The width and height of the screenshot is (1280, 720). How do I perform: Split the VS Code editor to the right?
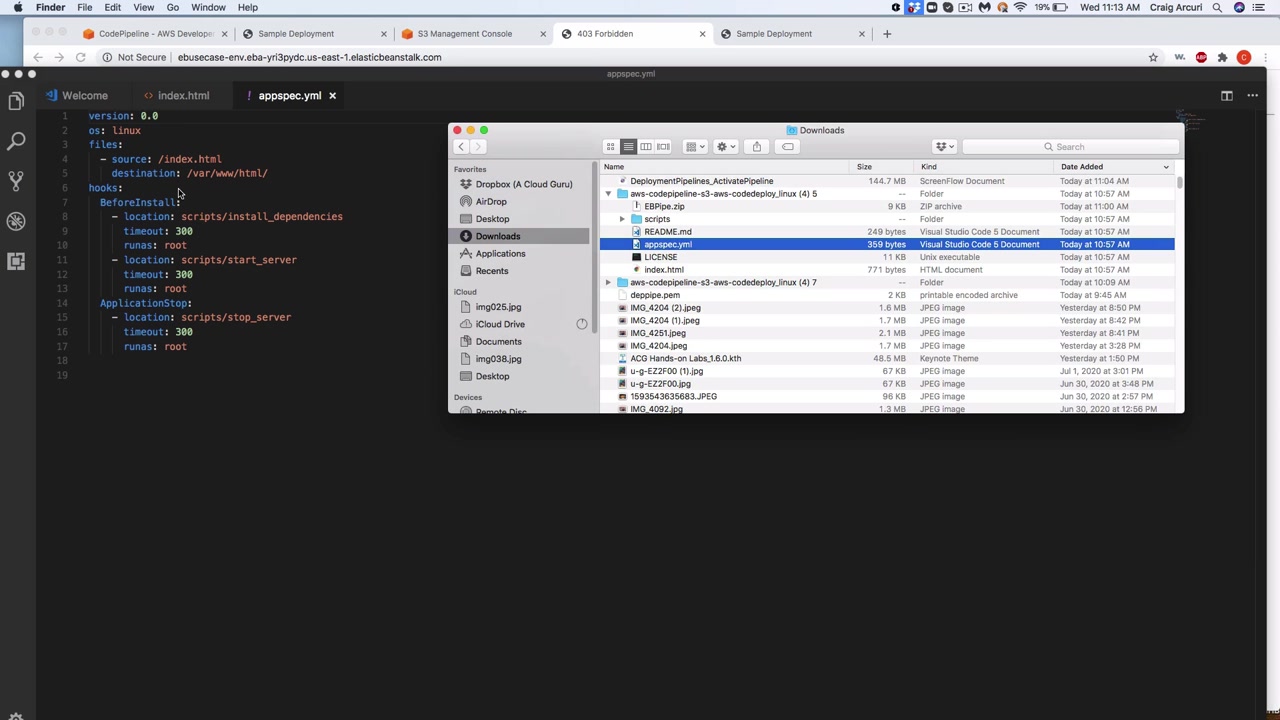point(1227,96)
